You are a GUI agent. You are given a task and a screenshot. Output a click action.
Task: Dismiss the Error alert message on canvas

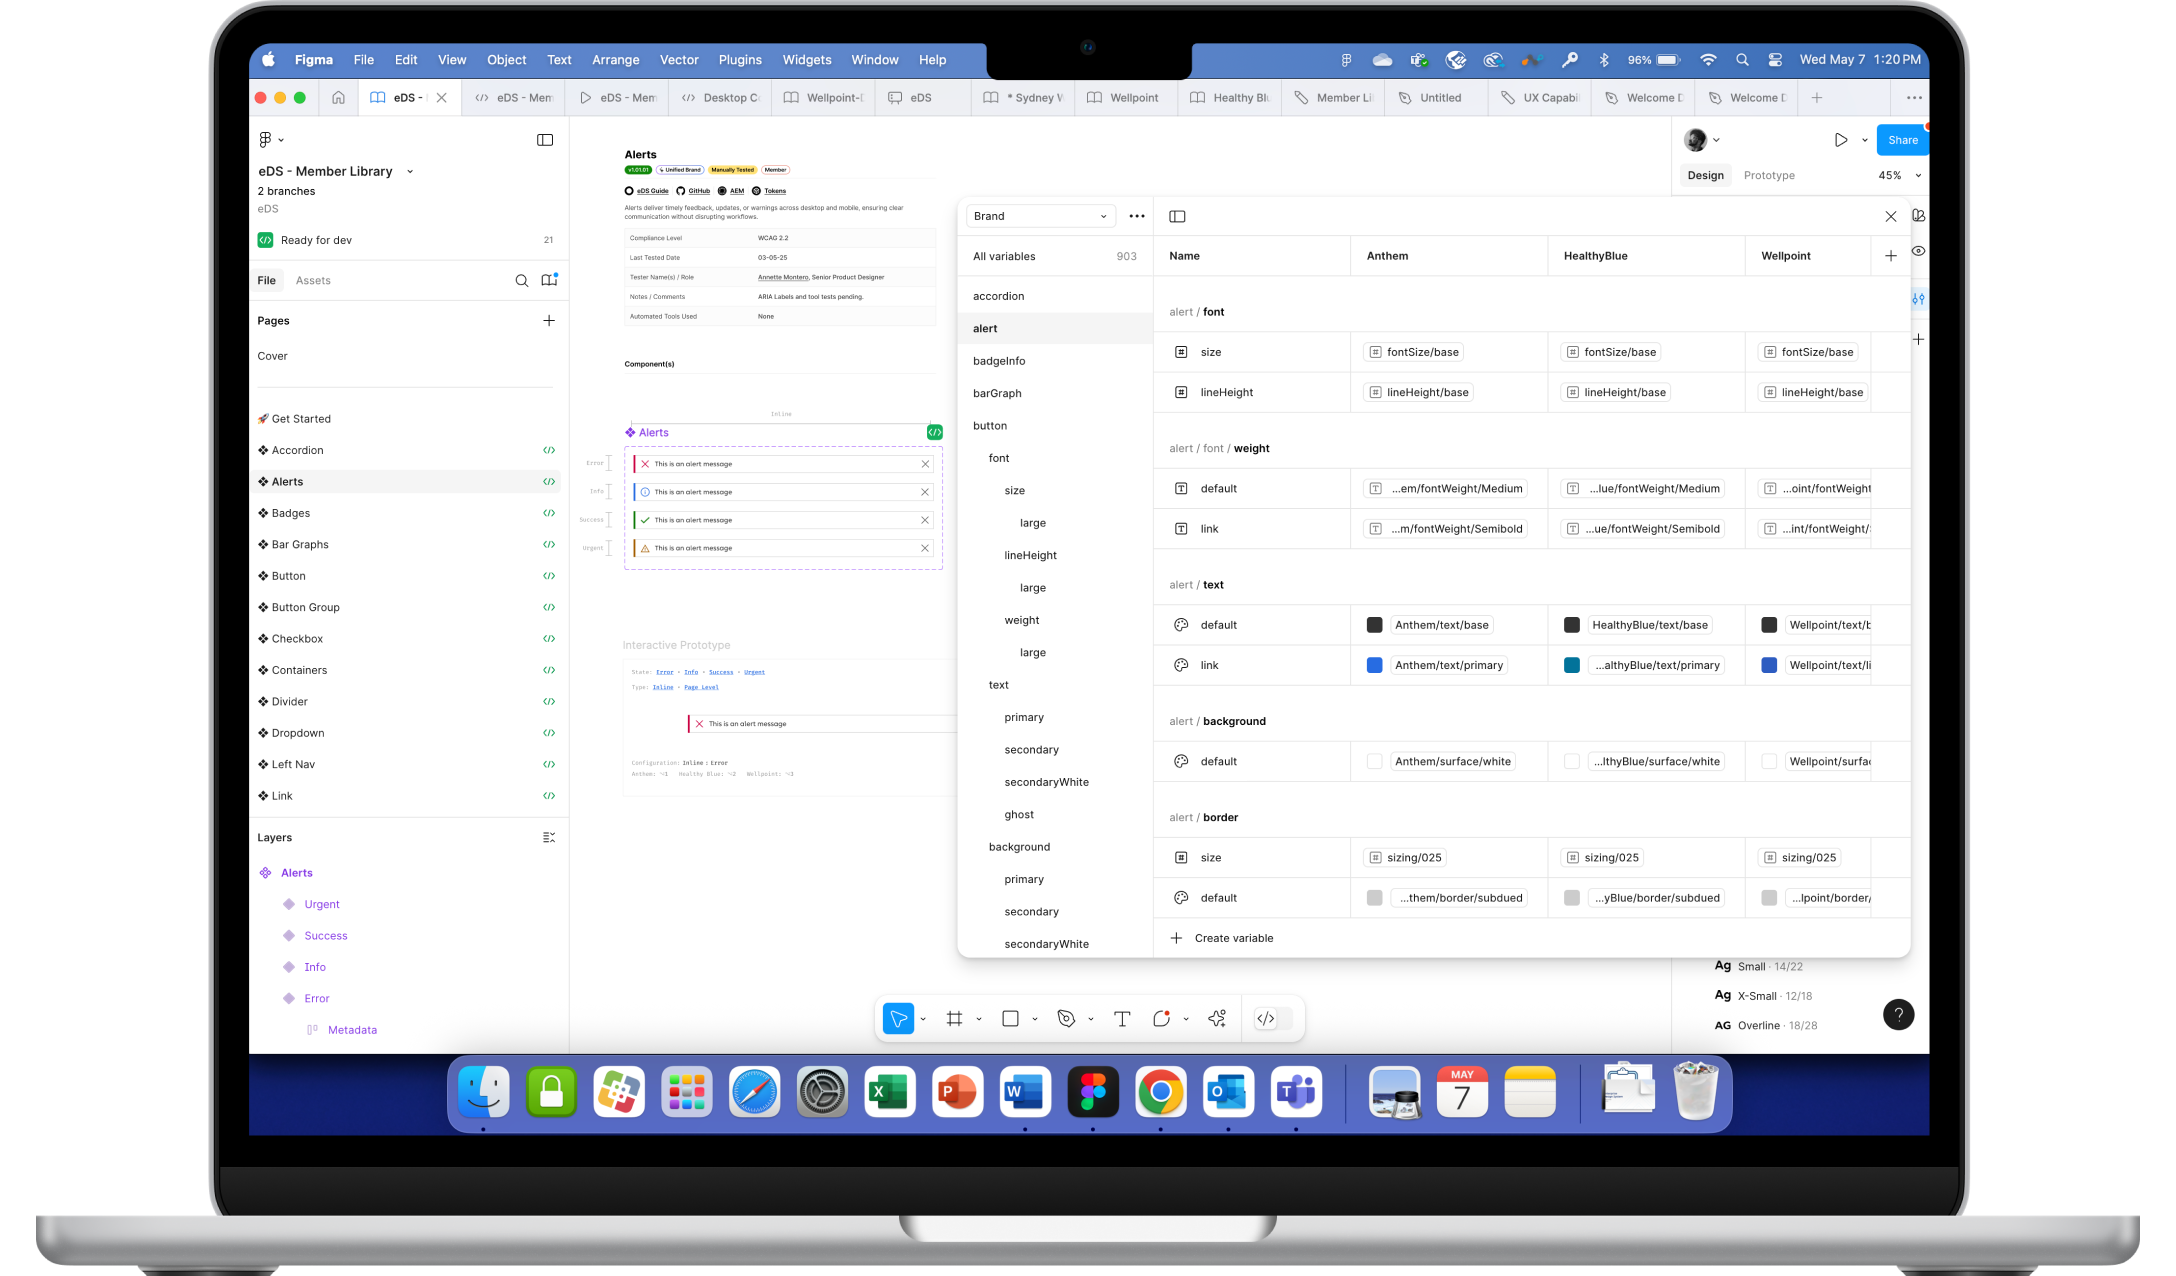point(925,464)
